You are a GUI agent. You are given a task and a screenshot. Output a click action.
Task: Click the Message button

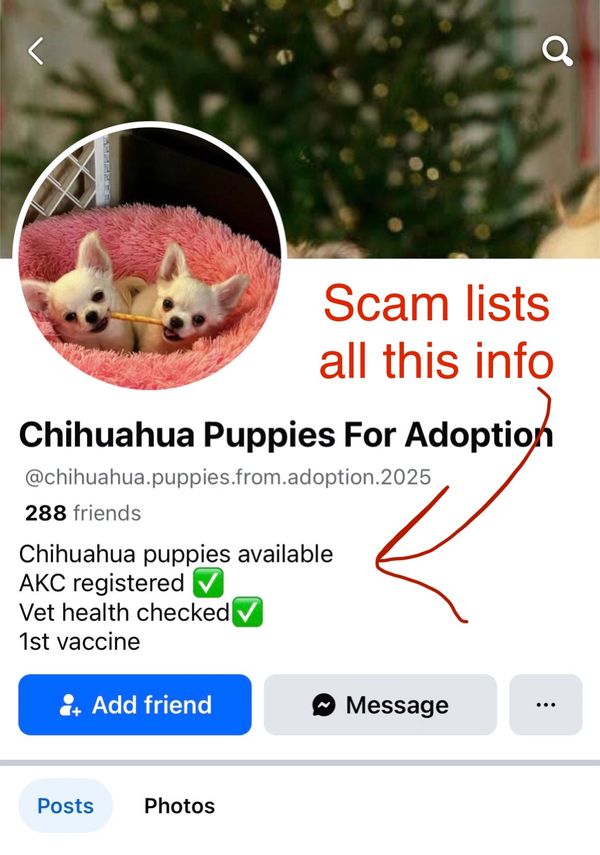click(x=380, y=705)
